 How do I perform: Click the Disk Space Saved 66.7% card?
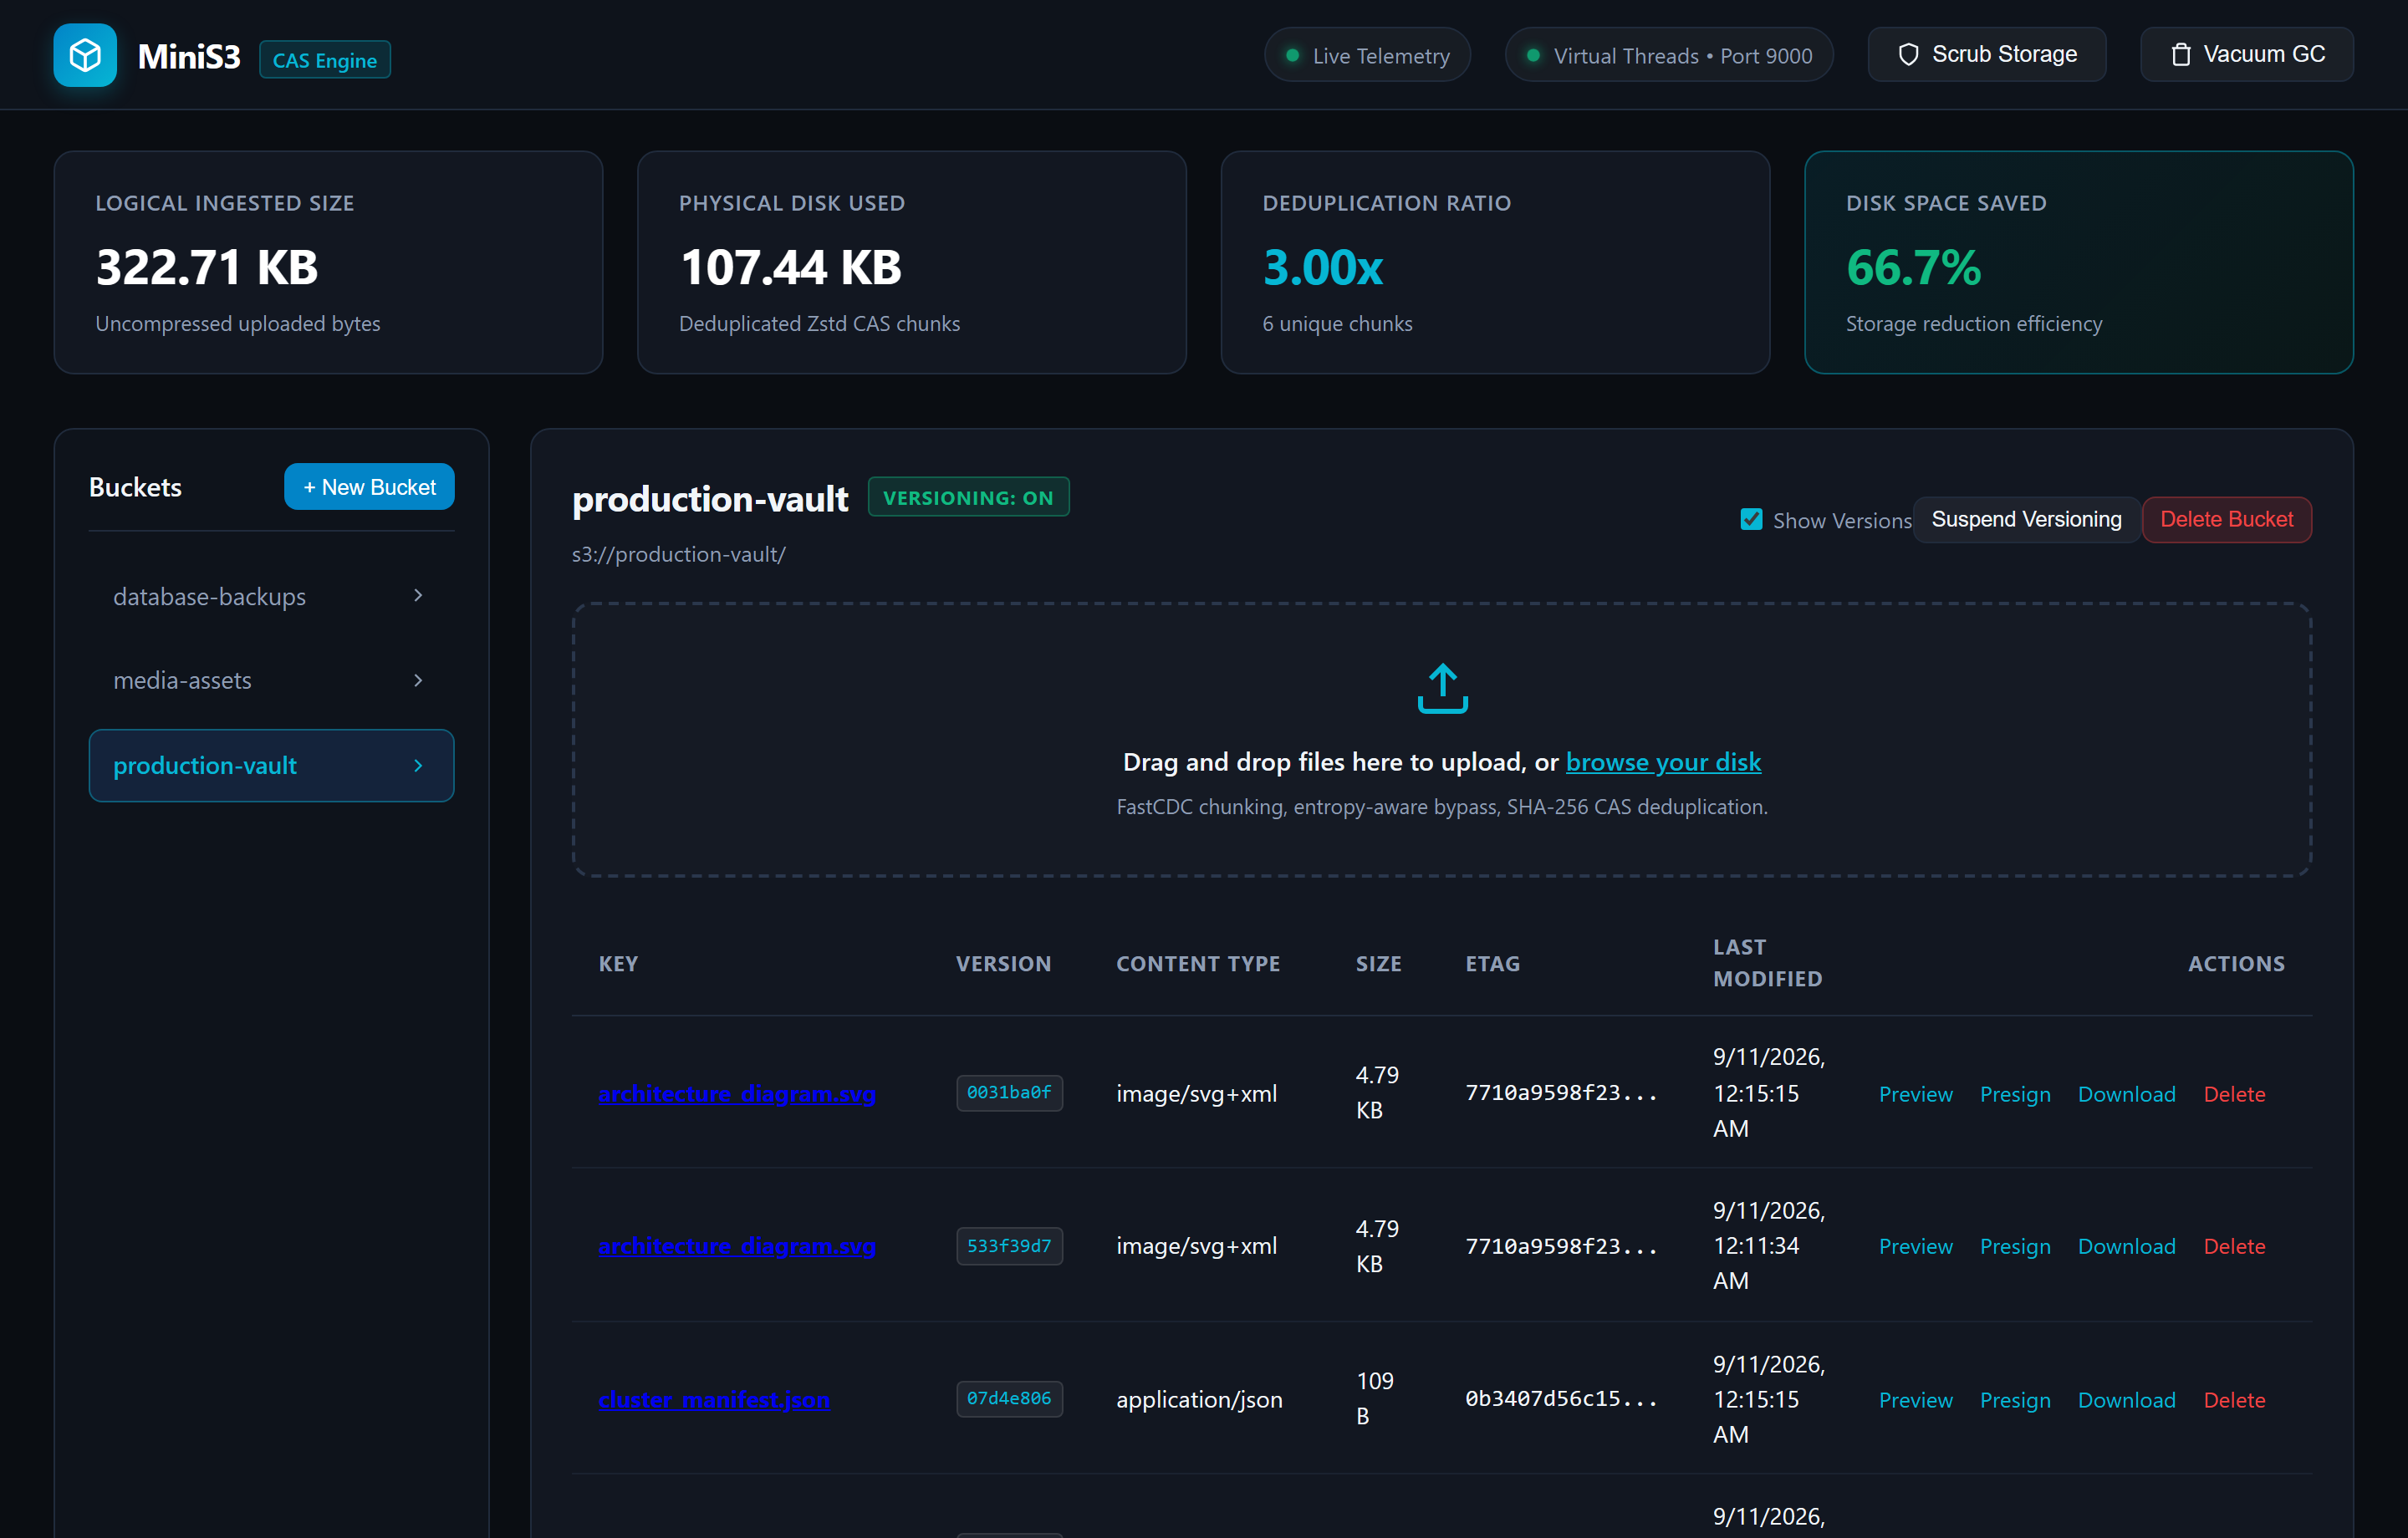(2078, 263)
